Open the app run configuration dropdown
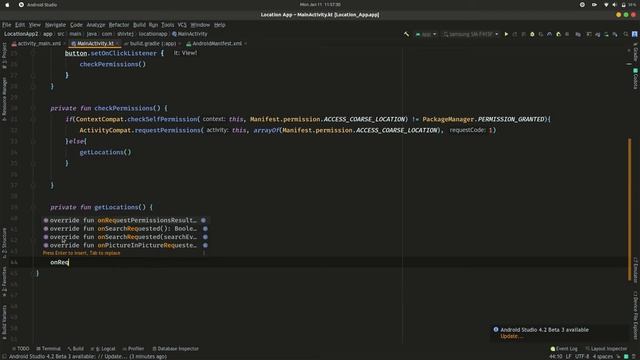 [426, 34]
